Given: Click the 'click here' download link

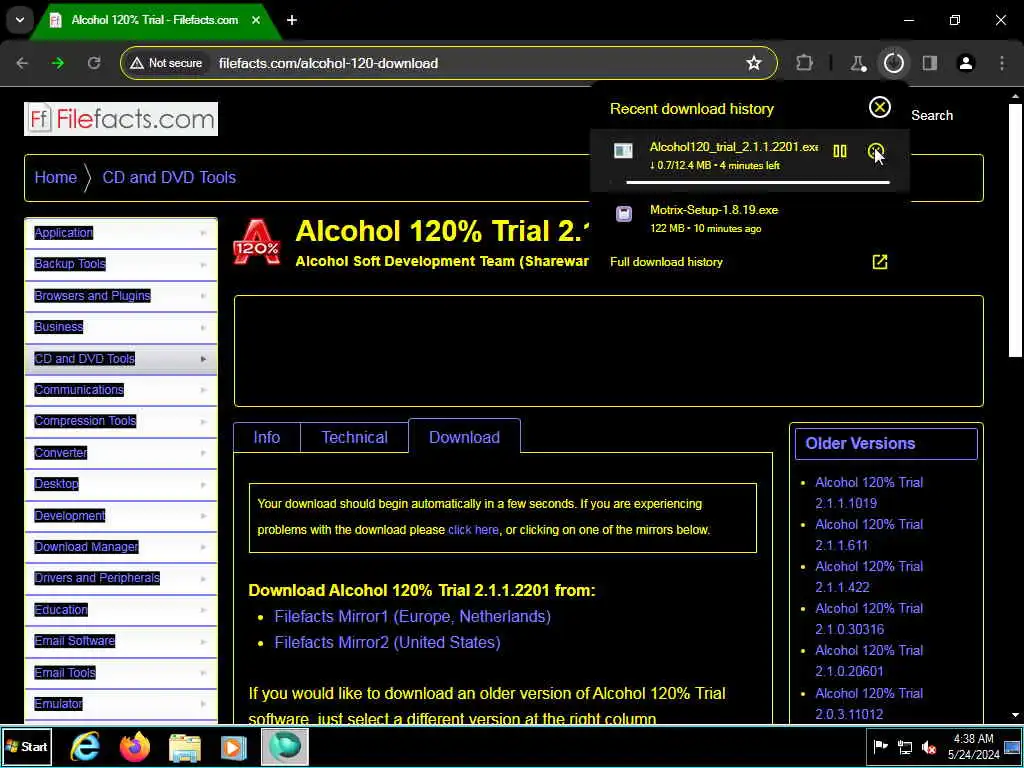Looking at the screenshot, I should pyautogui.click(x=473, y=530).
